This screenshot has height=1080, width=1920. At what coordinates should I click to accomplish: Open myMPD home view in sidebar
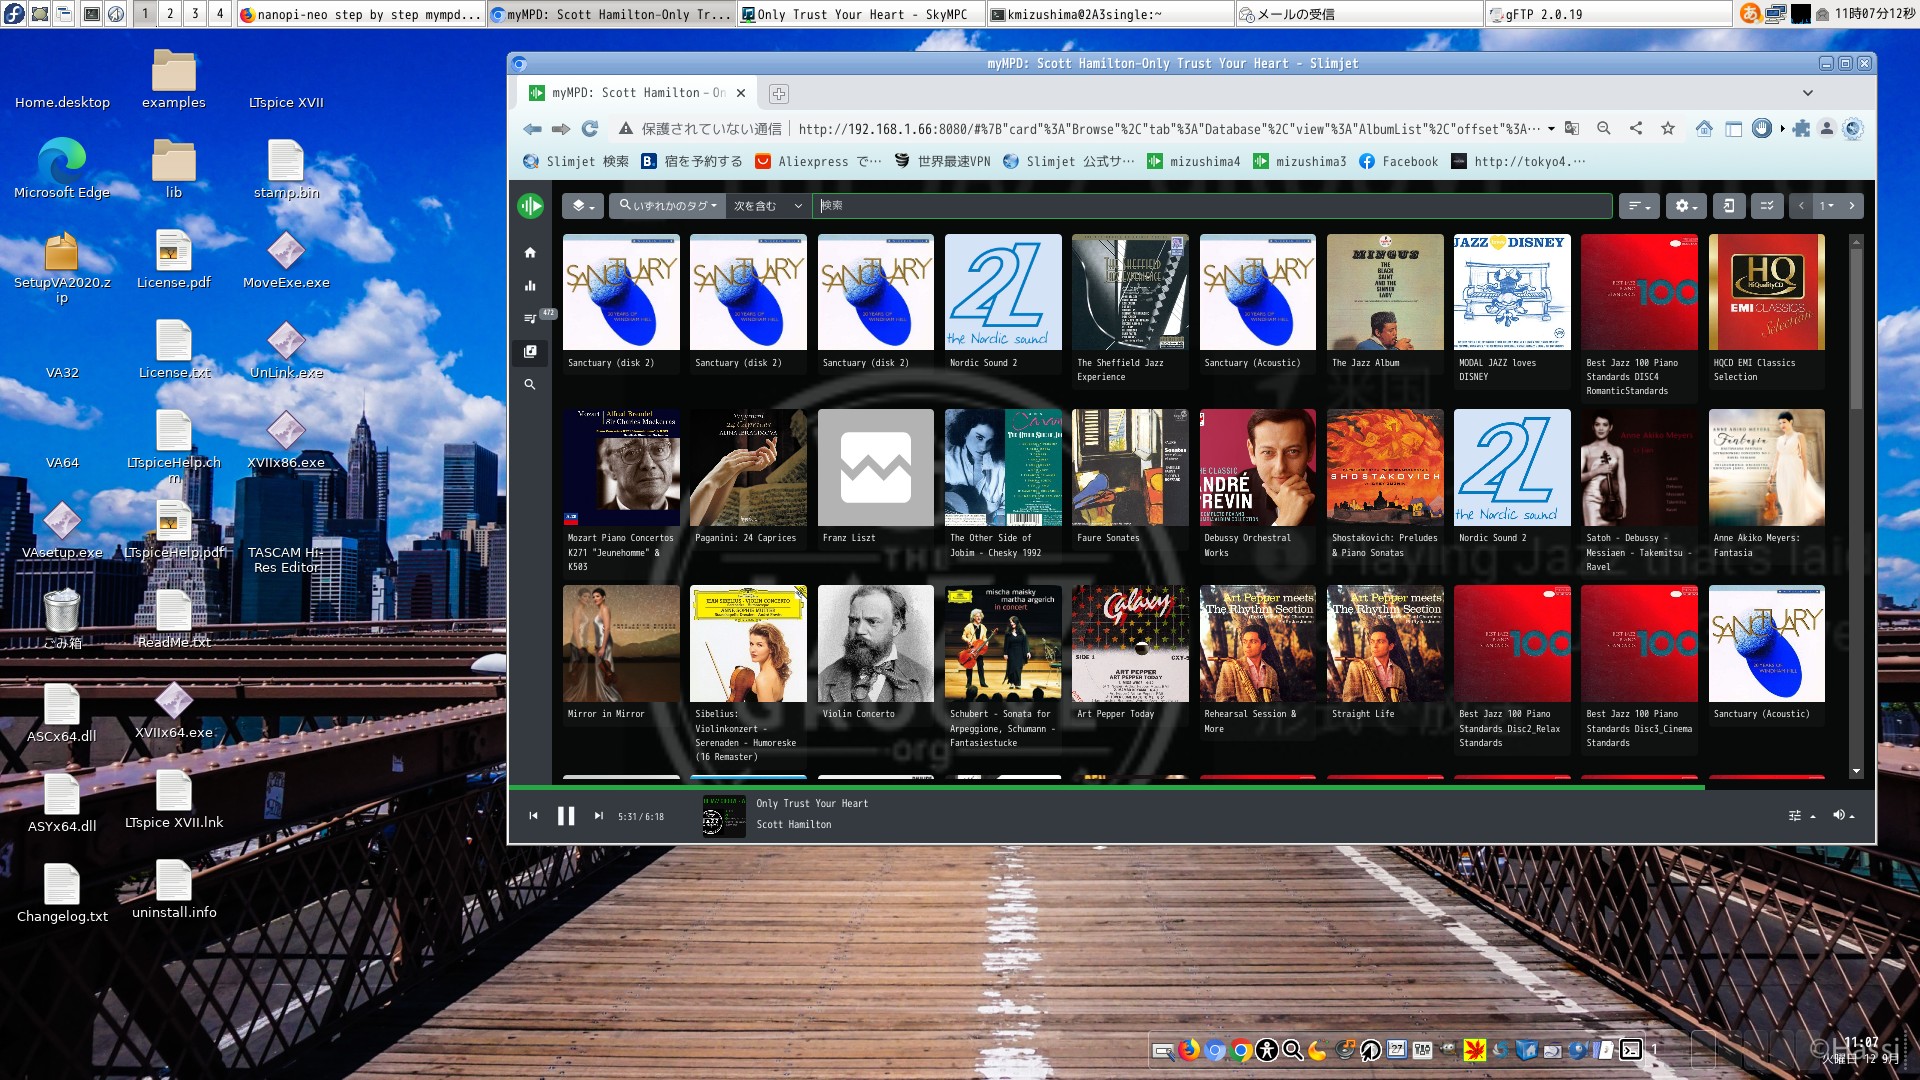530,253
